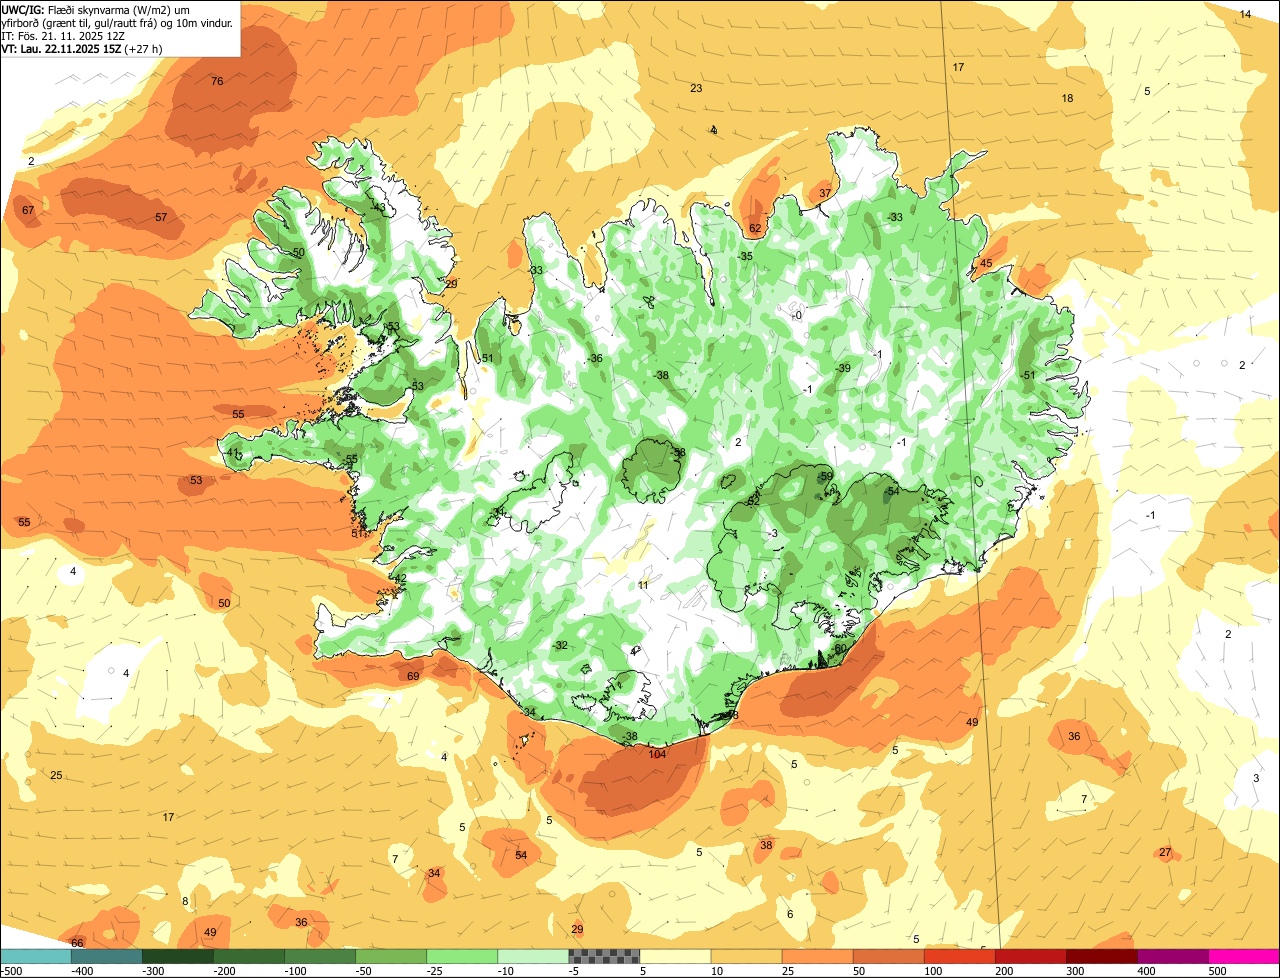
Task: Click the value 57 in the northwest orange patch
Action: point(161,217)
